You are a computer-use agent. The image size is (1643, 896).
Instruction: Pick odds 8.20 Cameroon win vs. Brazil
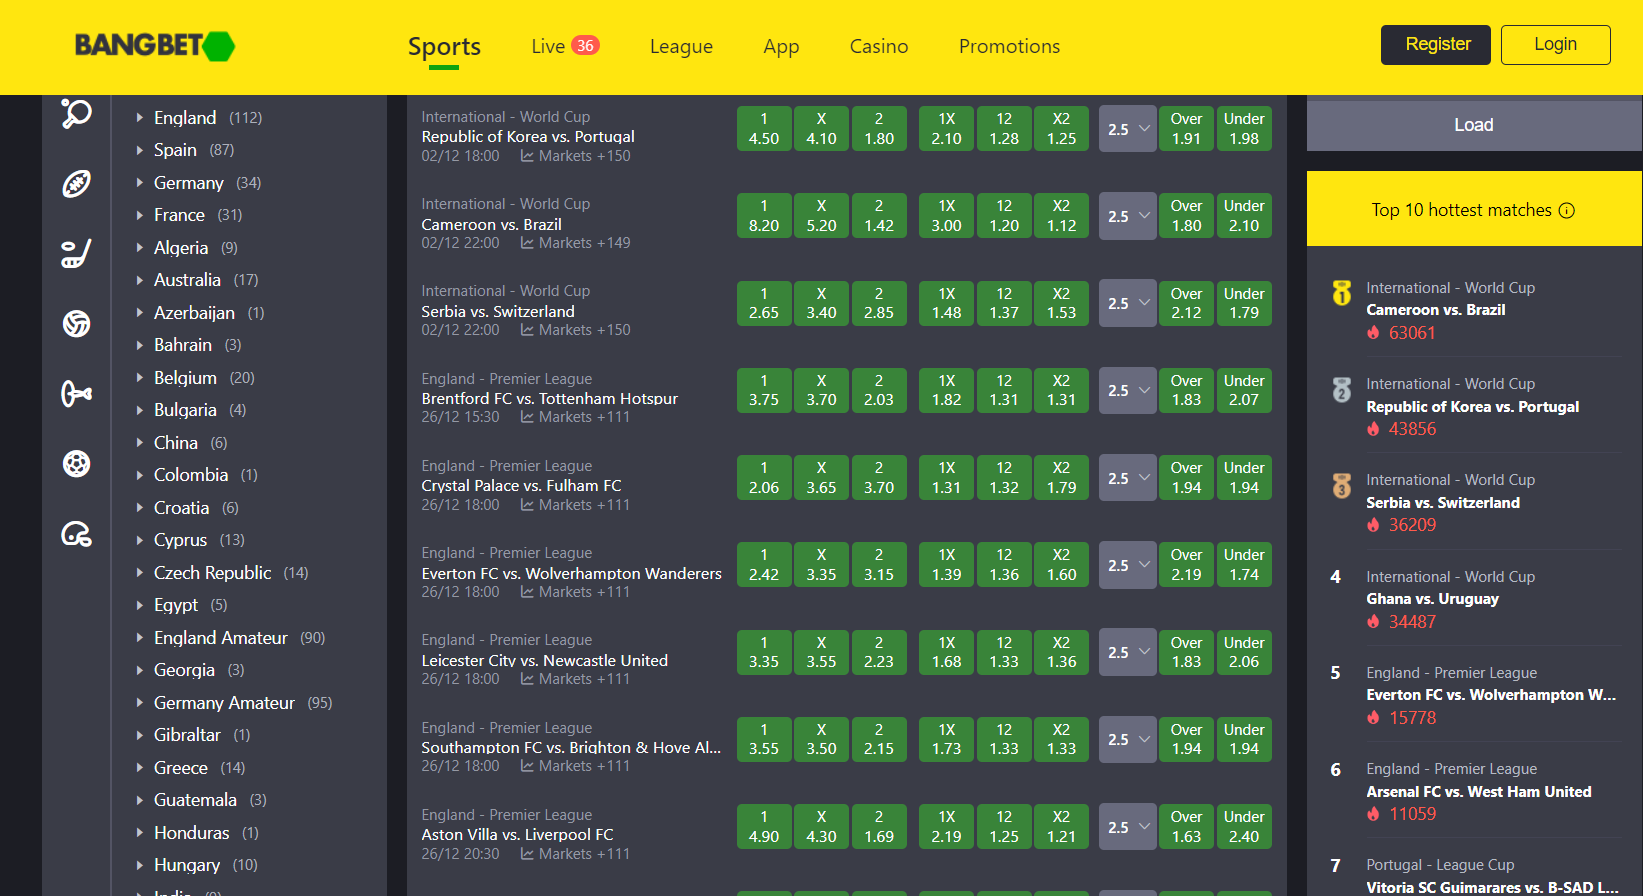click(764, 216)
